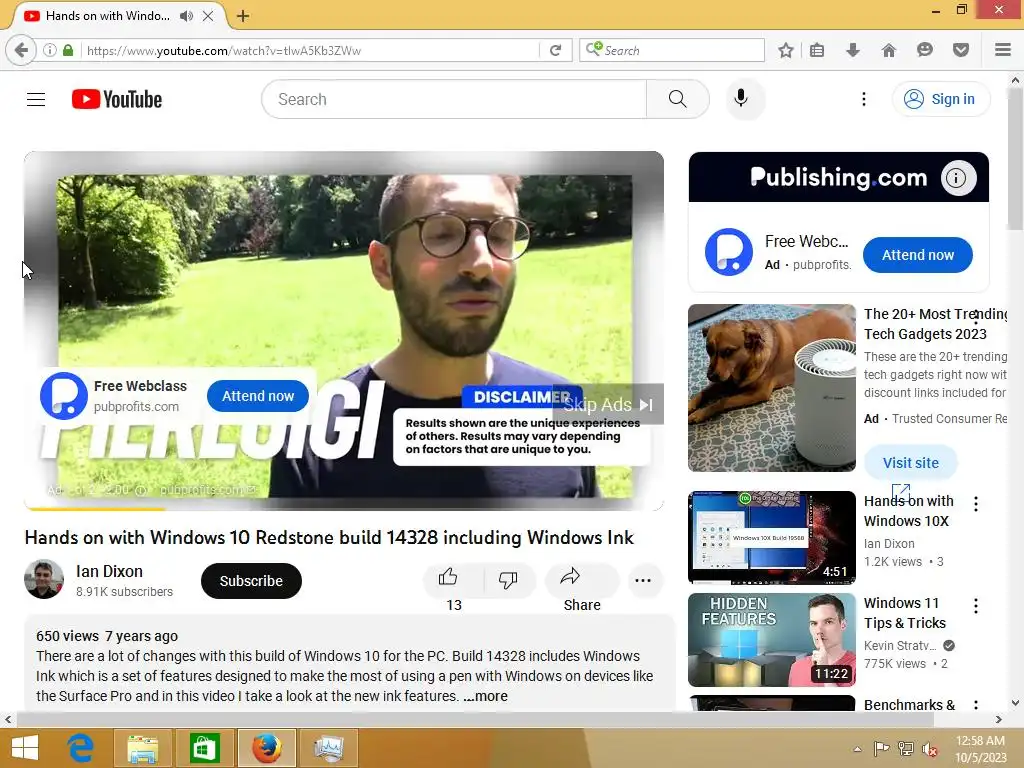Screen dimensions: 1024x768
Task: Open Action Center flag icon
Action: click(x=881, y=749)
